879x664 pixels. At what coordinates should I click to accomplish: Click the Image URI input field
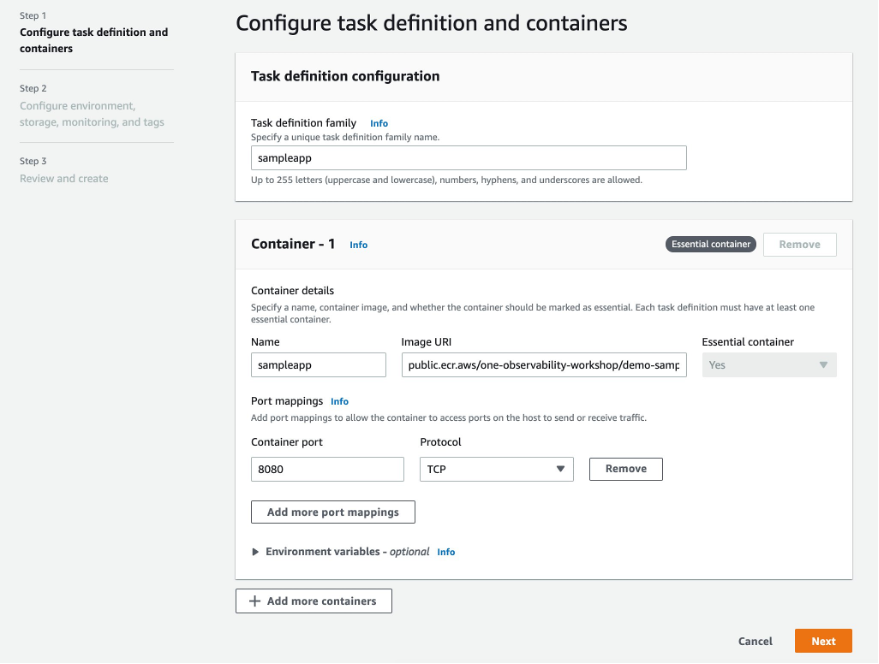(x=543, y=364)
